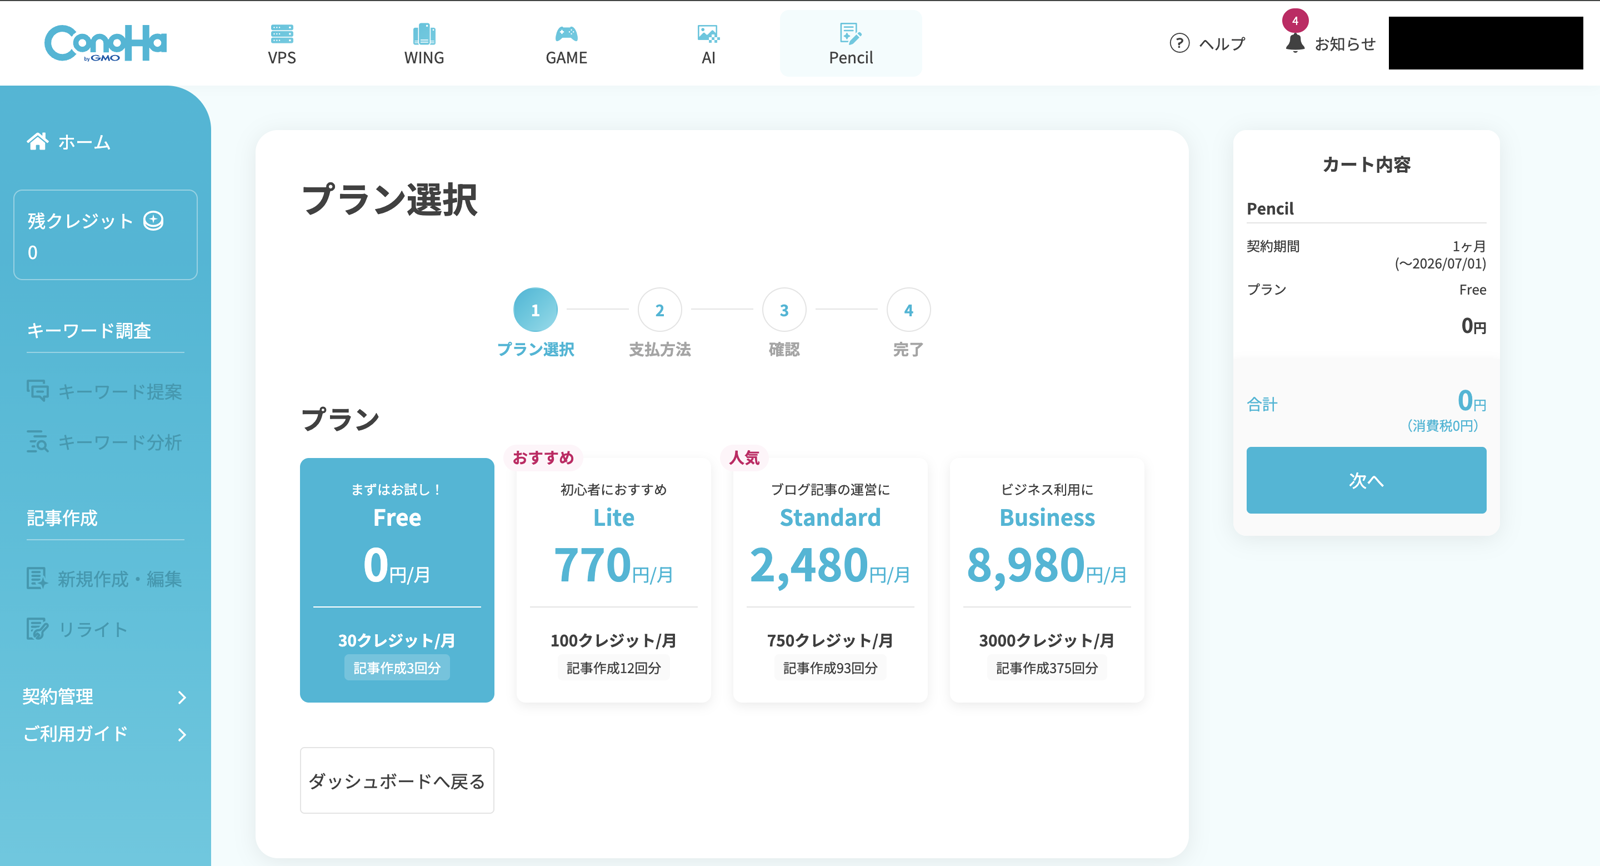Open リライト sidebar item
Image resolution: width=1600 pixels, height=866 pixels.
[x=78, y=629]
